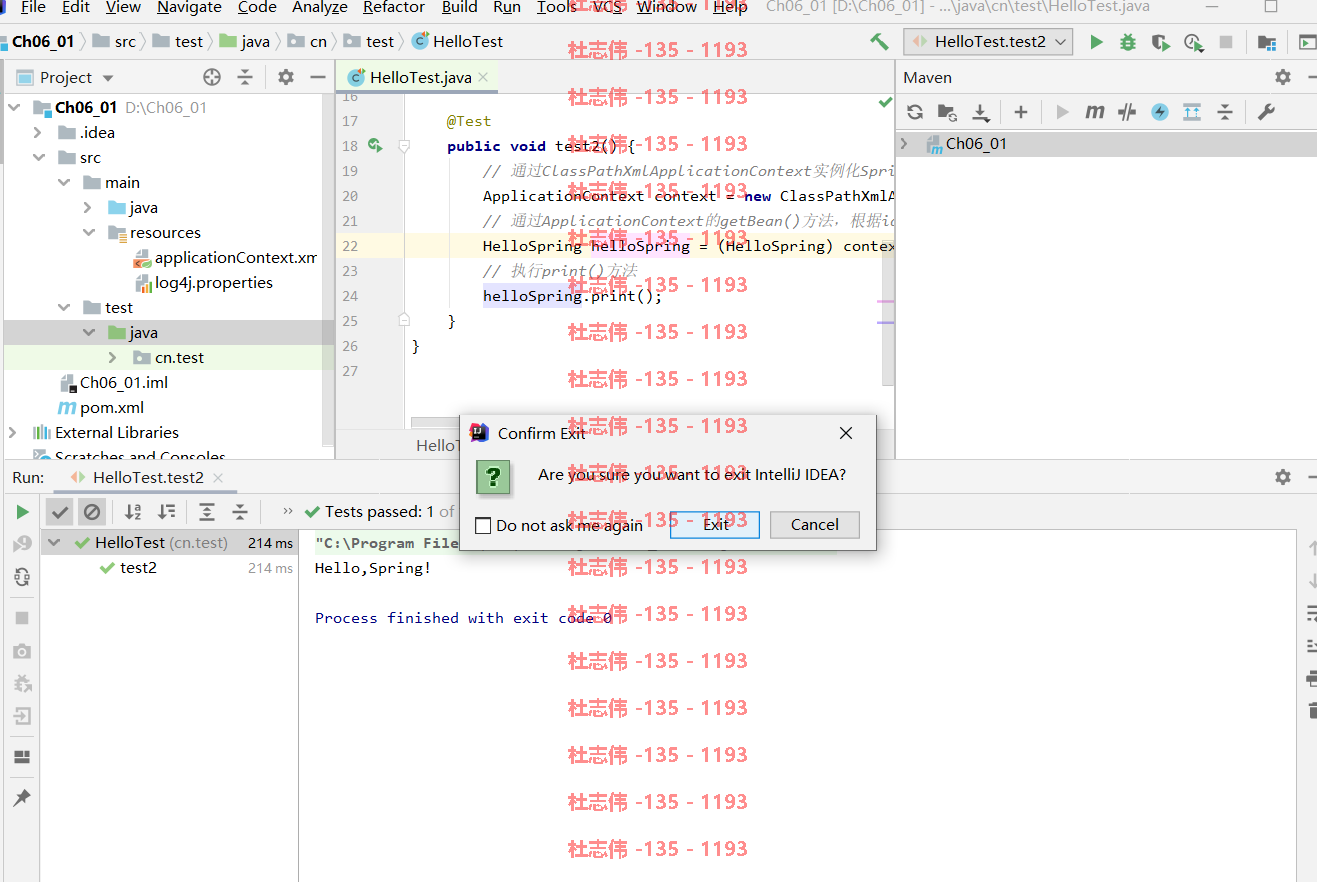Click the run gutter icon beside line 18
The height and width of the screenshot is (882, 1317).
click(x=375, y=146)
